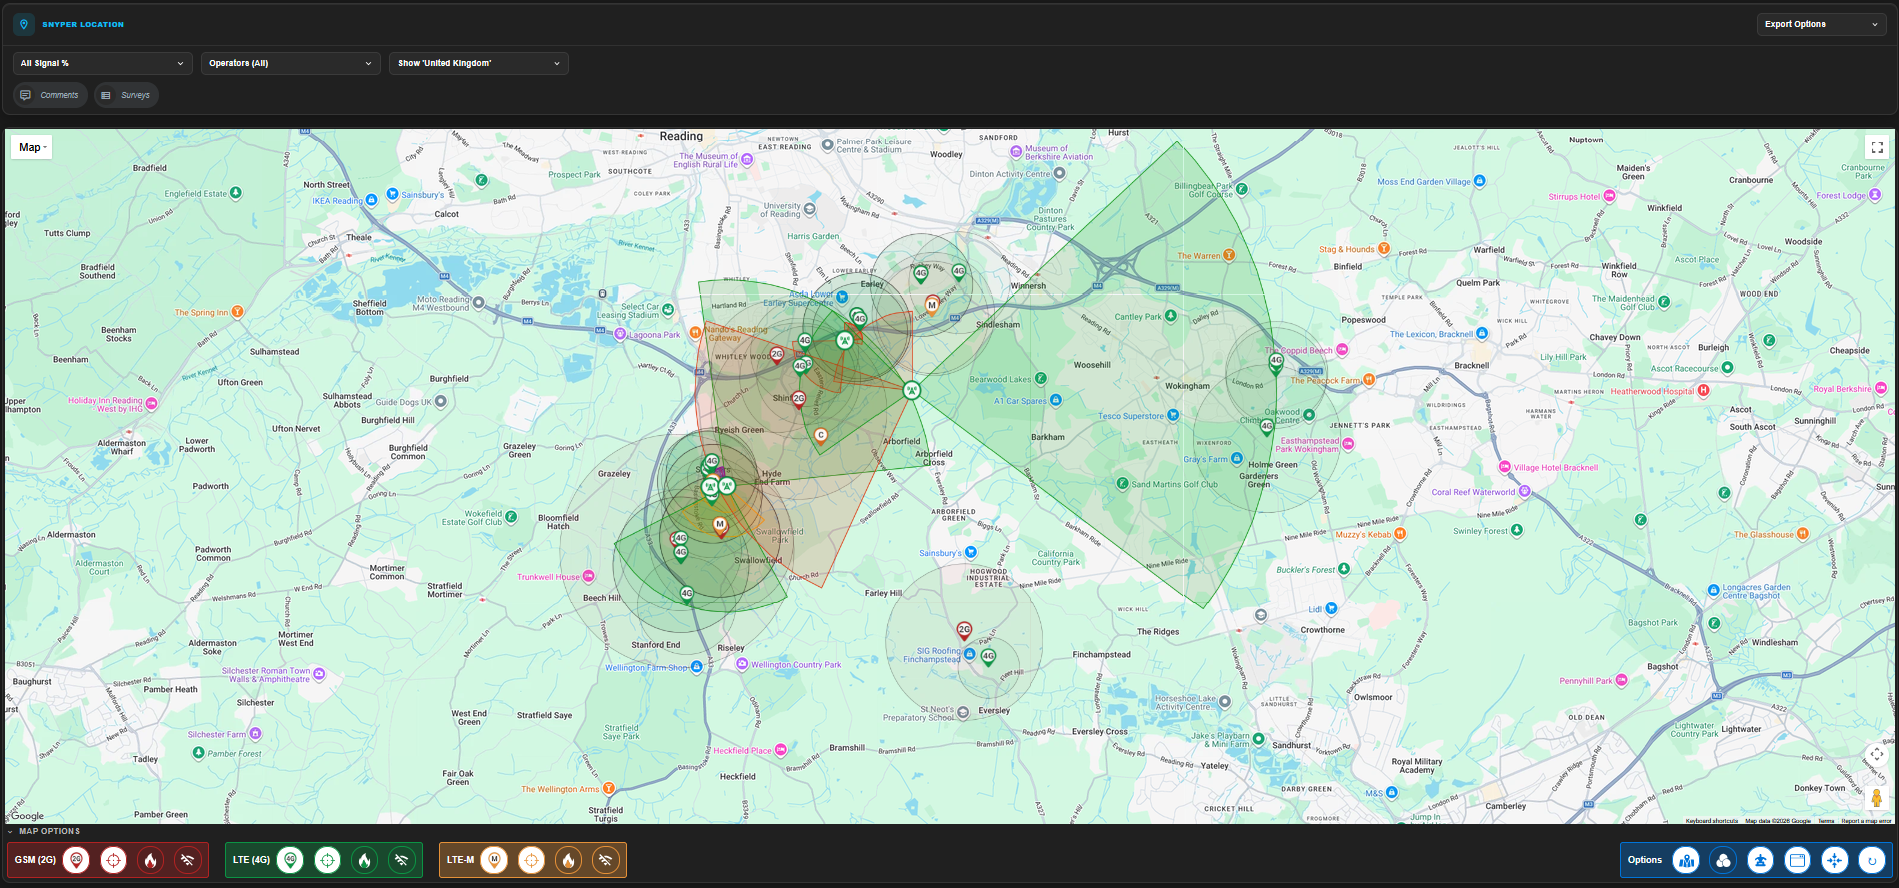
Task: Toggle LTE (4G) pin markers
Action: coord(290,860)
